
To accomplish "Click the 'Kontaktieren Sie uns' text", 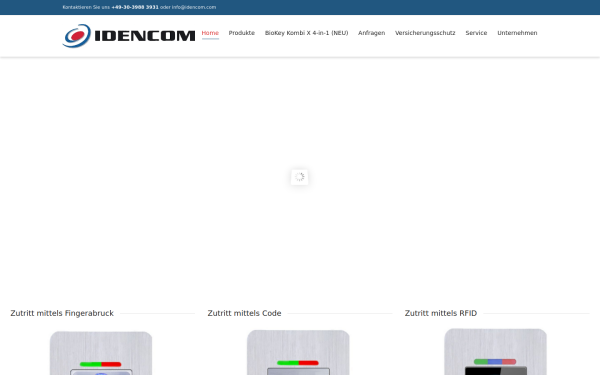I will [86, 7].
